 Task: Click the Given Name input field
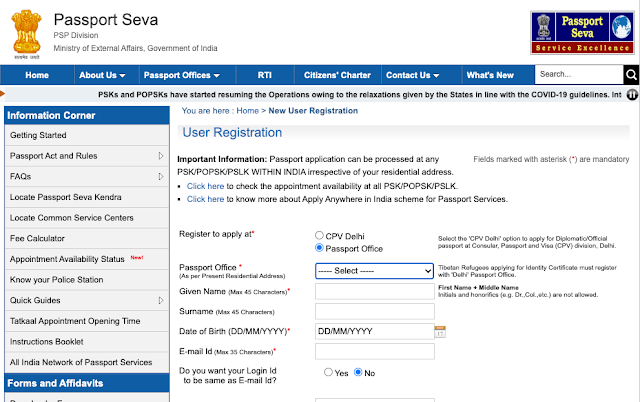point(374,291)
